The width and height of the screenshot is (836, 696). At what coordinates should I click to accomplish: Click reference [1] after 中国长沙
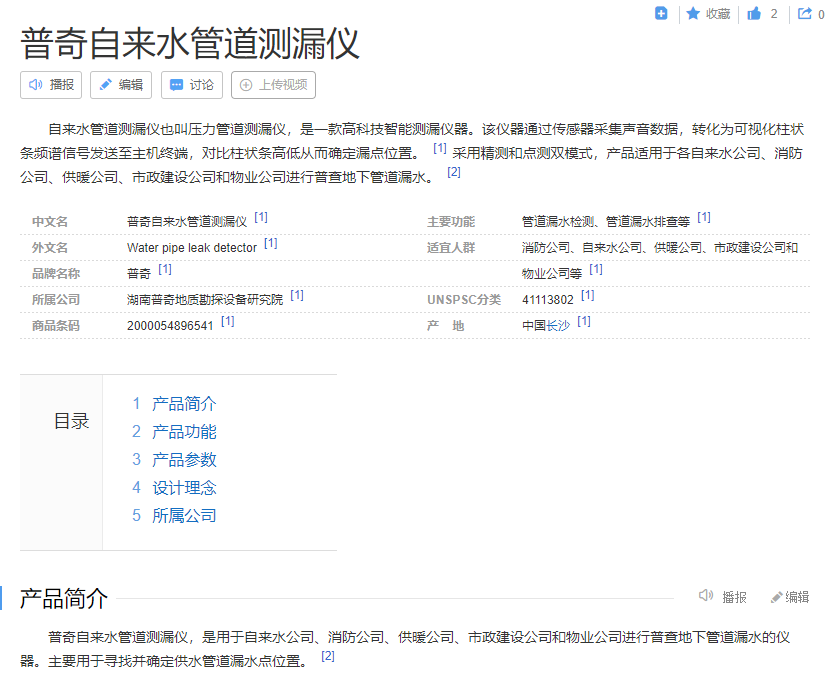click(x=584, y=321)
